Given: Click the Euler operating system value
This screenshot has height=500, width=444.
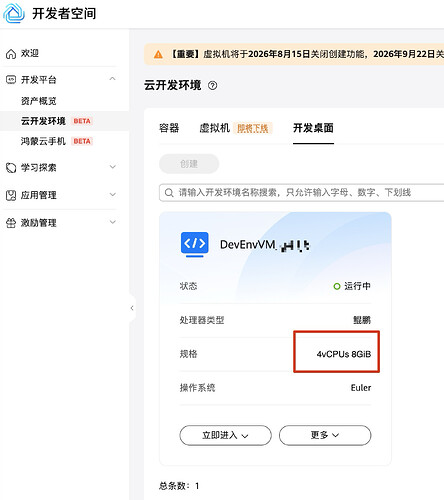Looking at the screenshot, I should click(x=361, y=388).
